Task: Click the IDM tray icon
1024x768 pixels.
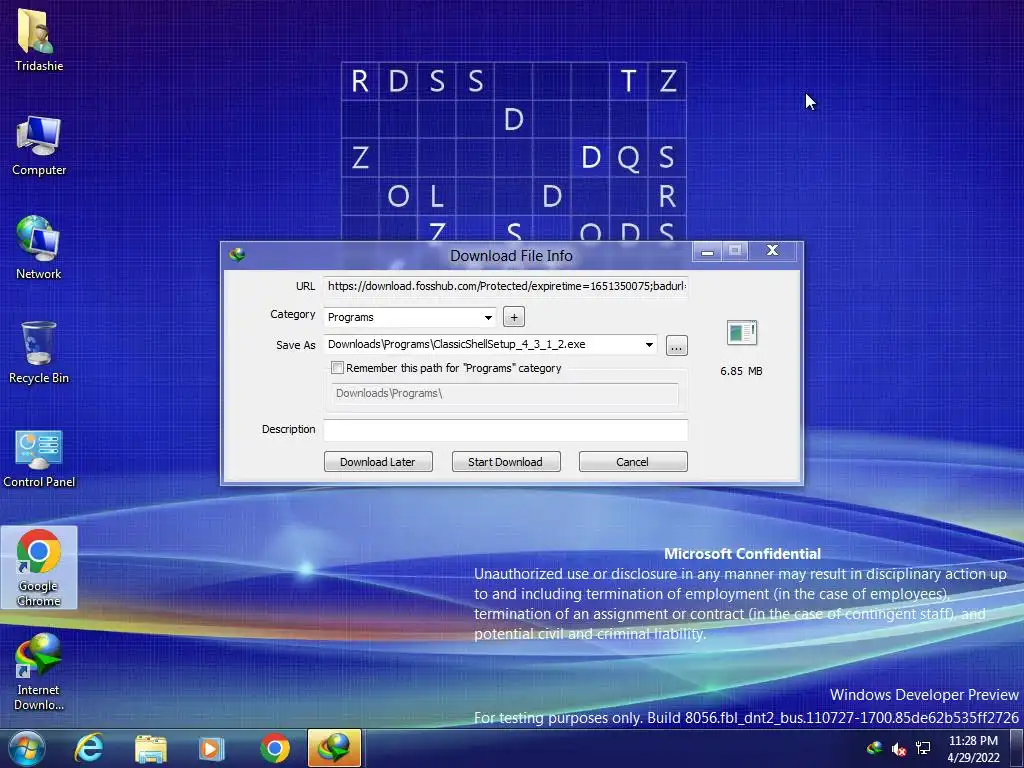Action: point(874,748)
